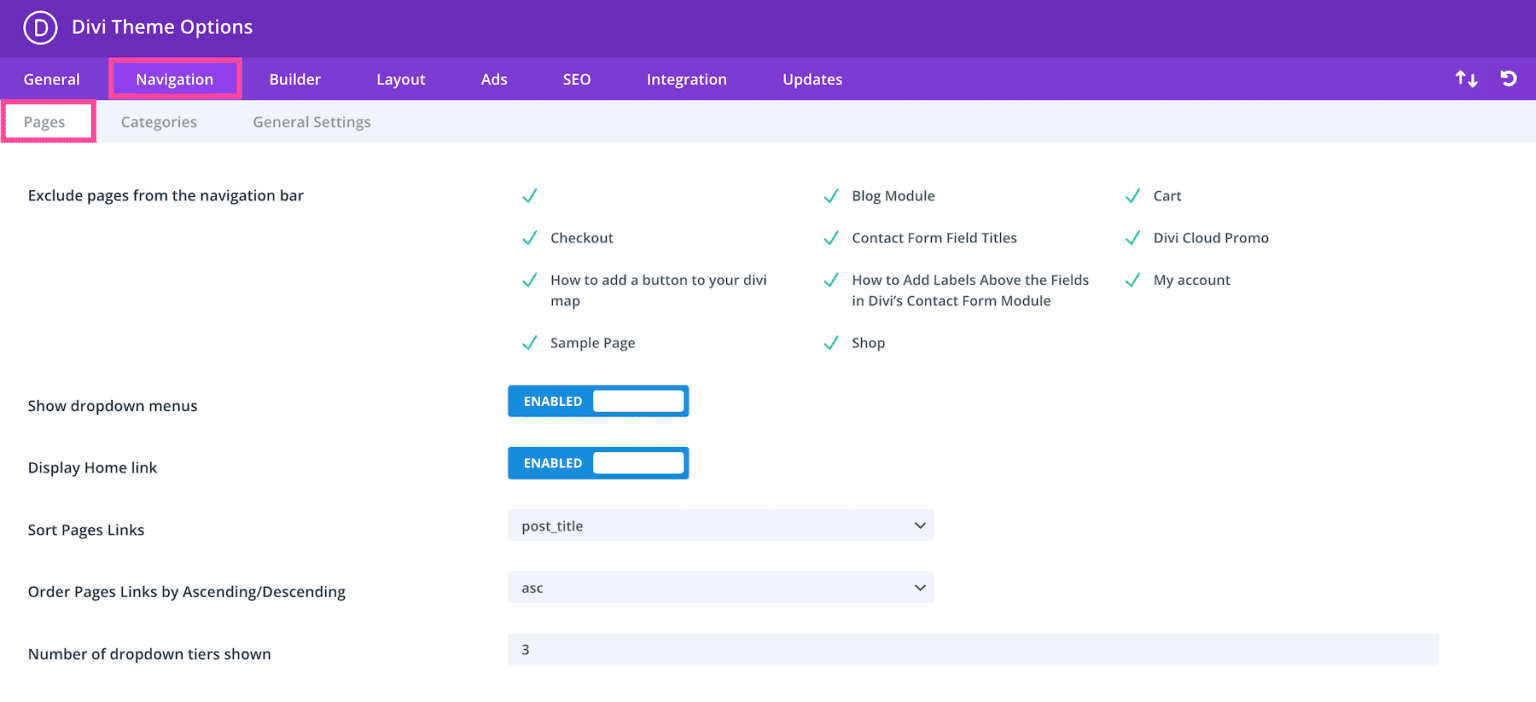Uncheck the Divi Cloud Promo exclusion
The height and width of the screenshot is (702, 1536).
[1133, 237]
